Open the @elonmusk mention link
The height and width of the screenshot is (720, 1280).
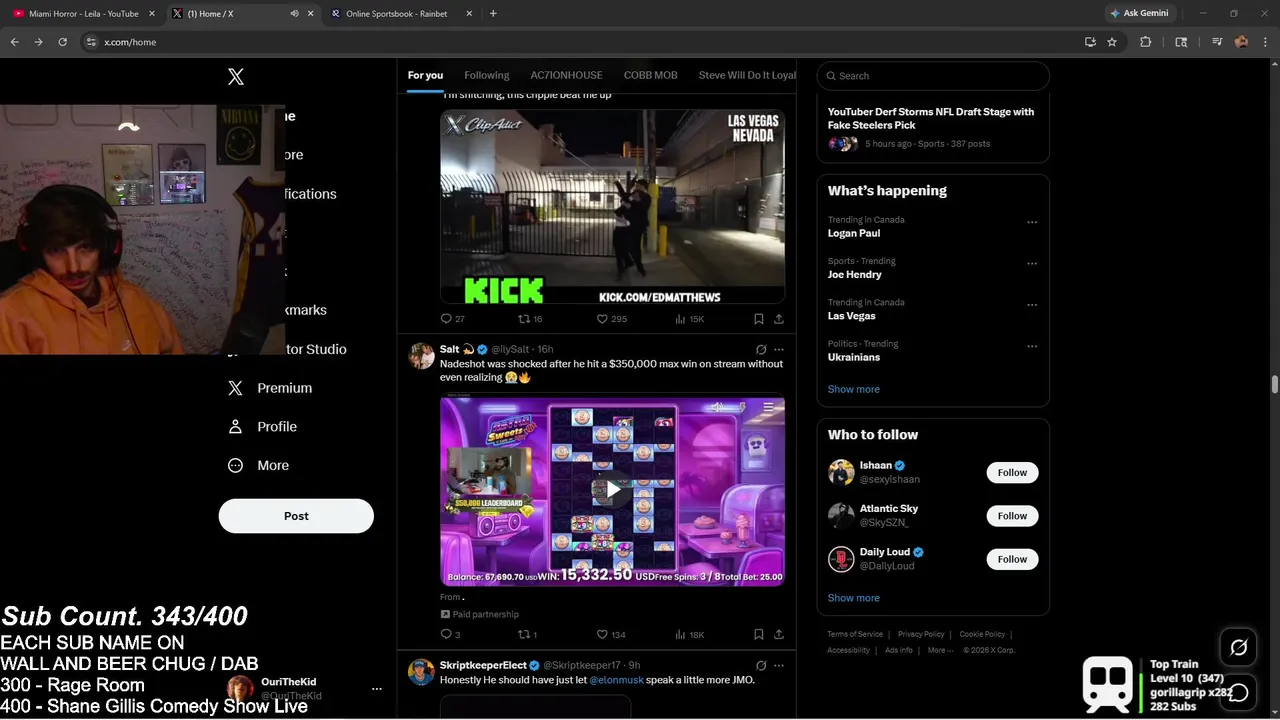(616, 680)
